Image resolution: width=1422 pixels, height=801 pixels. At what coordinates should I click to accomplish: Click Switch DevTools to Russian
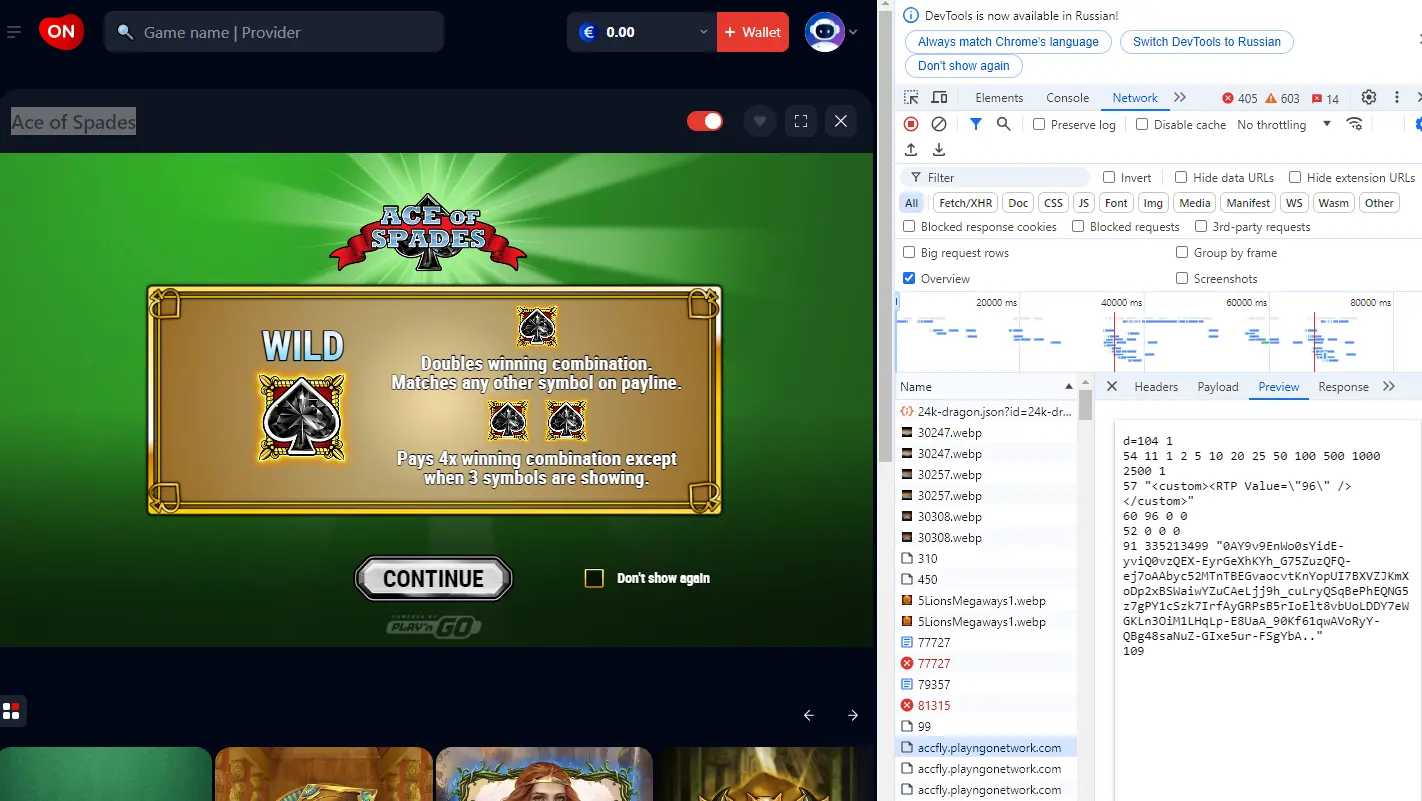[1206, 42]
